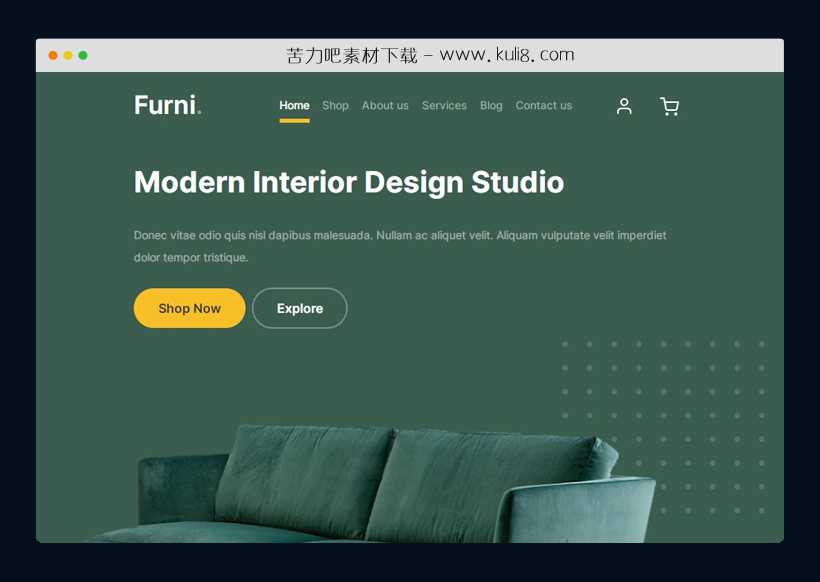The image size is (820, 582).
Task: Open the Services menu link
Action: pyautogui.click(x=444, y=105)
